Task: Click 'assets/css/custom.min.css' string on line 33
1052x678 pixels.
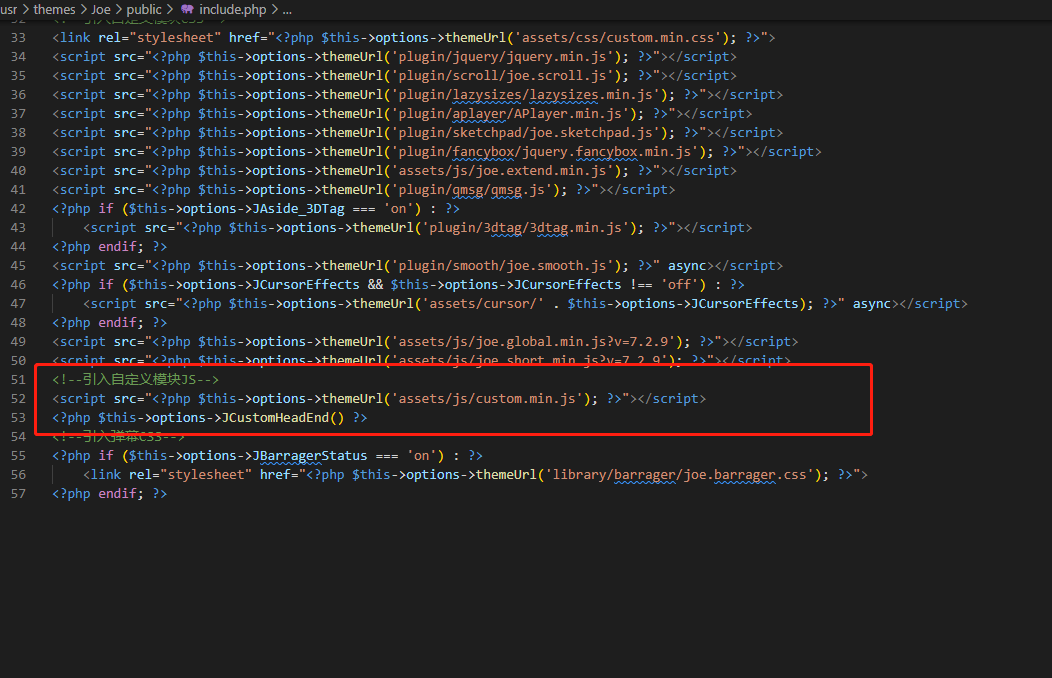Action: [618, 38]
